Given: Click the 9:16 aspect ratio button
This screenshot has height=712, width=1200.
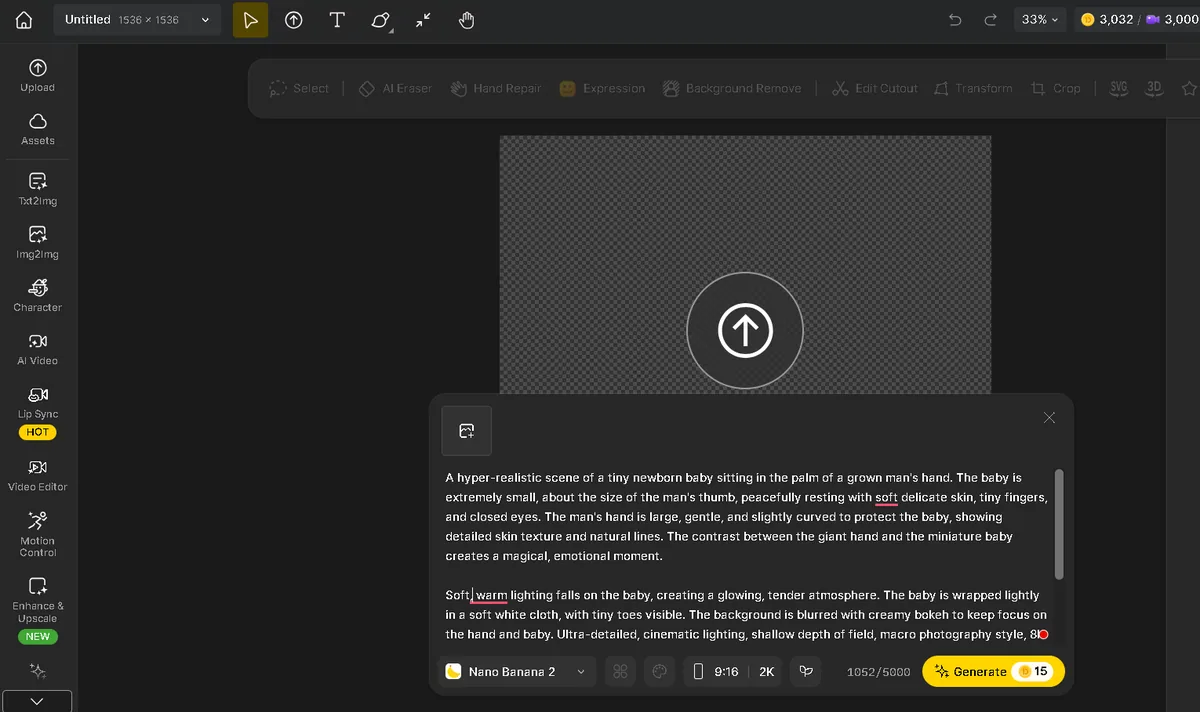Looking at the screenshot, I should (716, 672).
